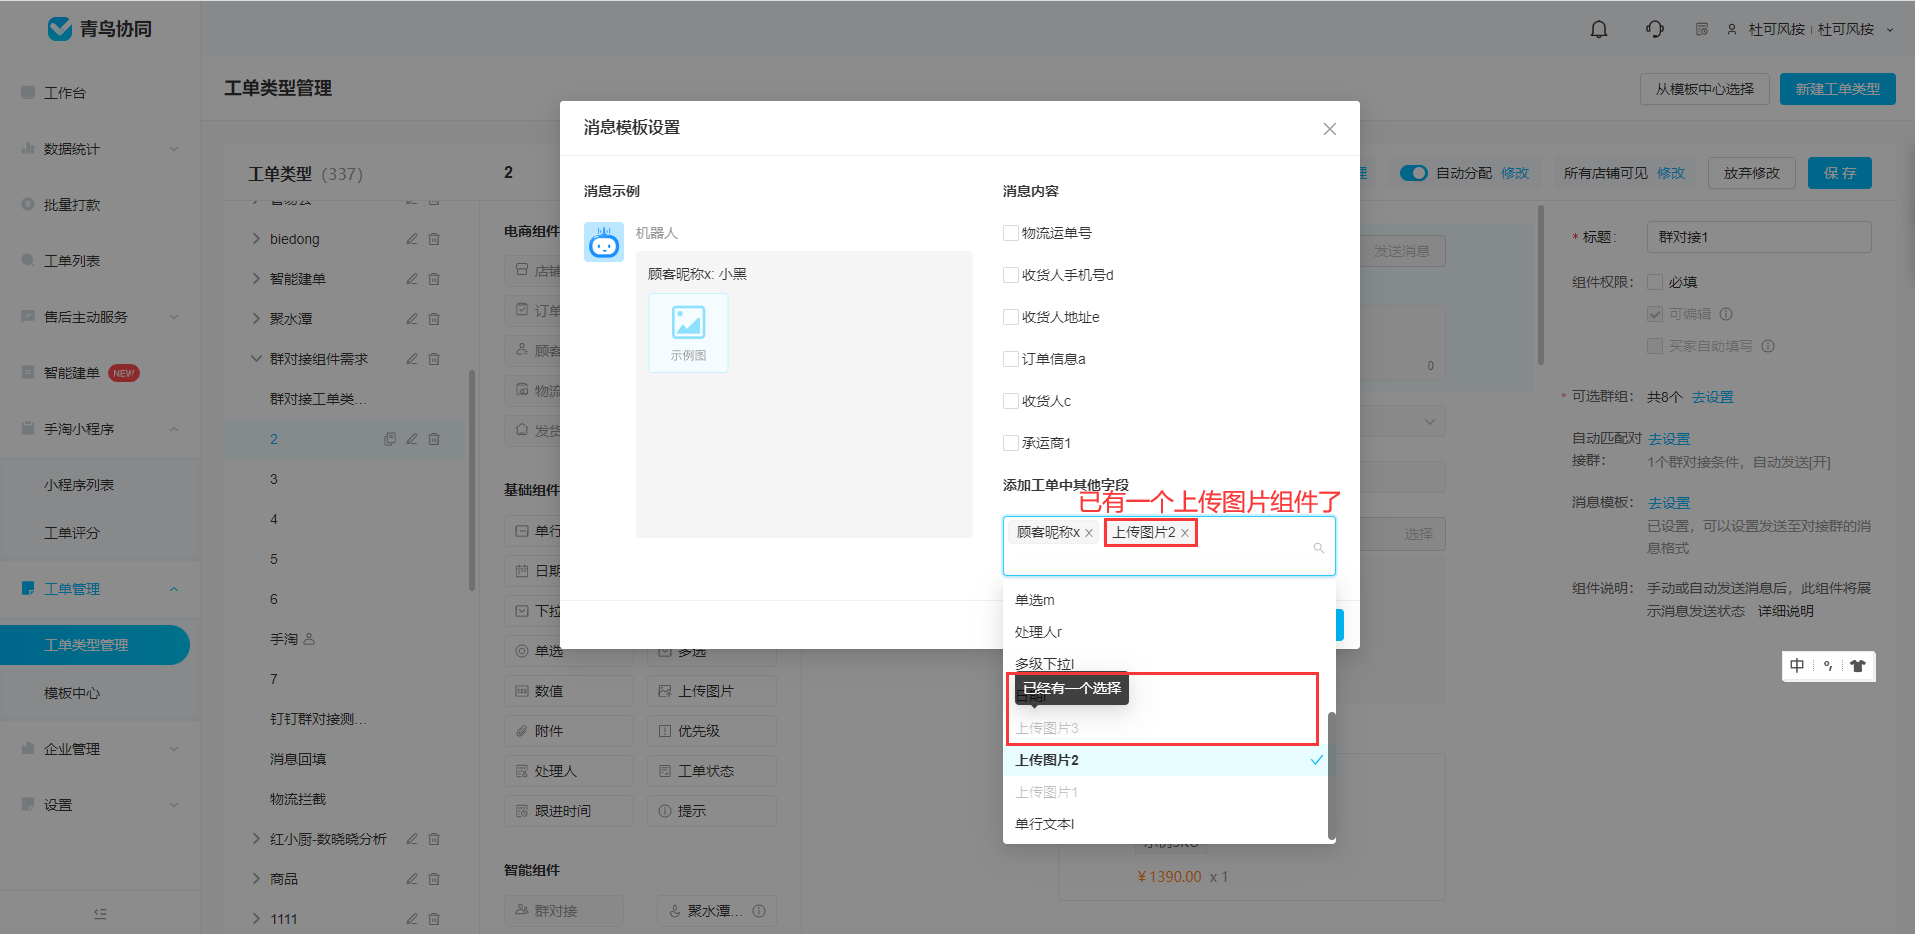This screenshot has height=934, width=1915.
Task: Collapse the 手淘小程序 sidebar group
Action: [x=174, y=429]
